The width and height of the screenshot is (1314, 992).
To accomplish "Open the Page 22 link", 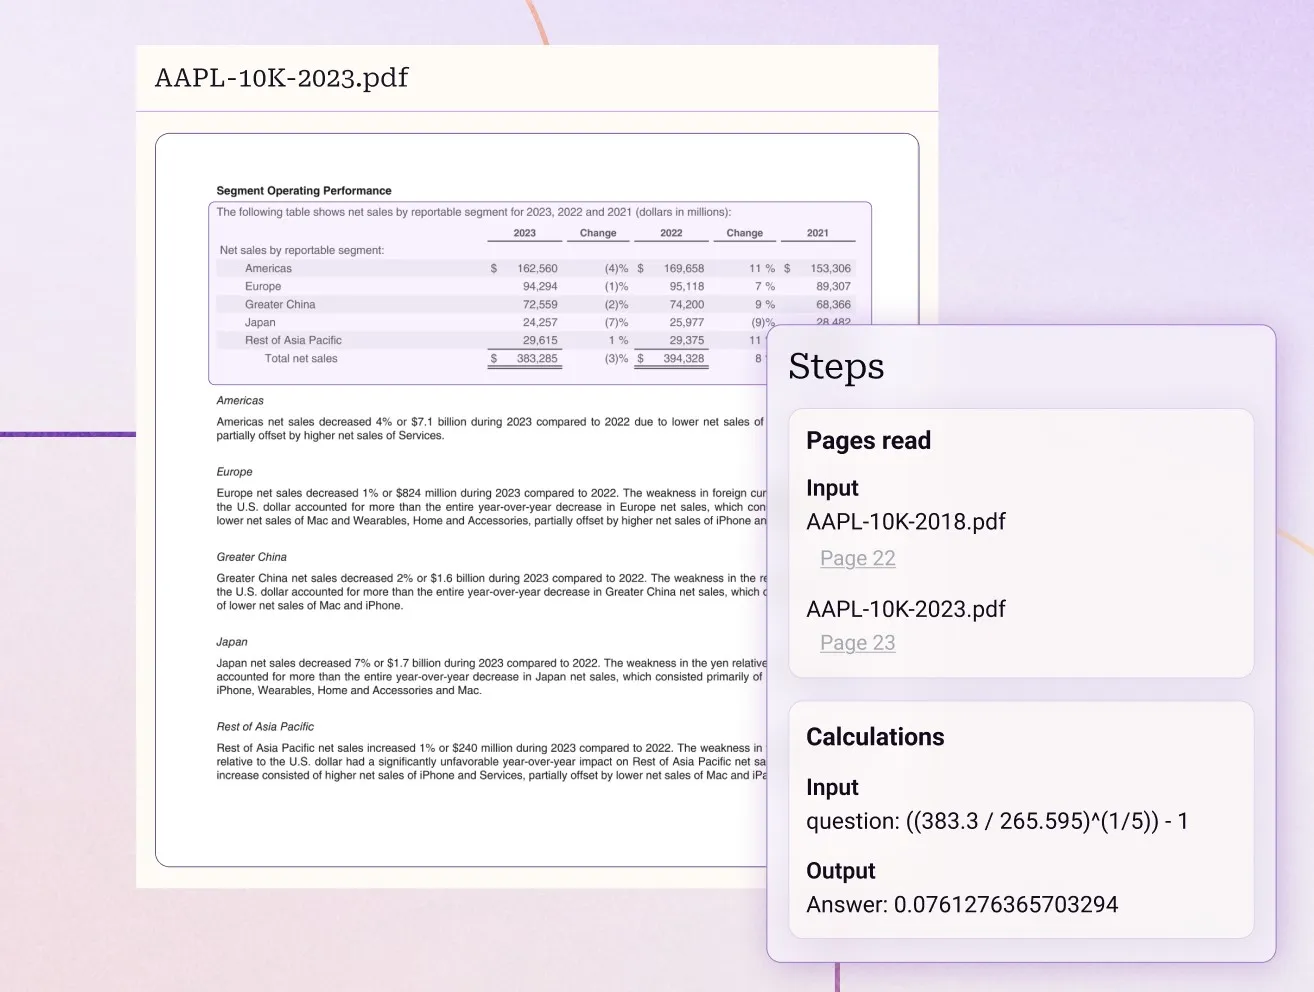I will [857, 558].
